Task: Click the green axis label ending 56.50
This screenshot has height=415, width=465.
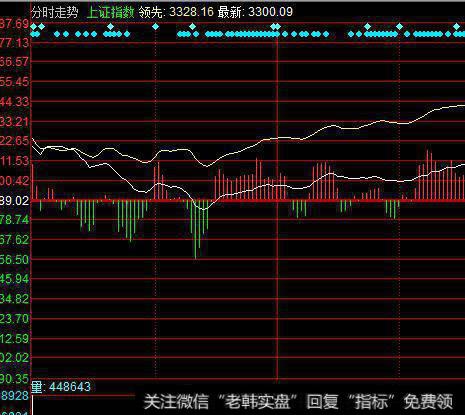Action: point(14,259)
